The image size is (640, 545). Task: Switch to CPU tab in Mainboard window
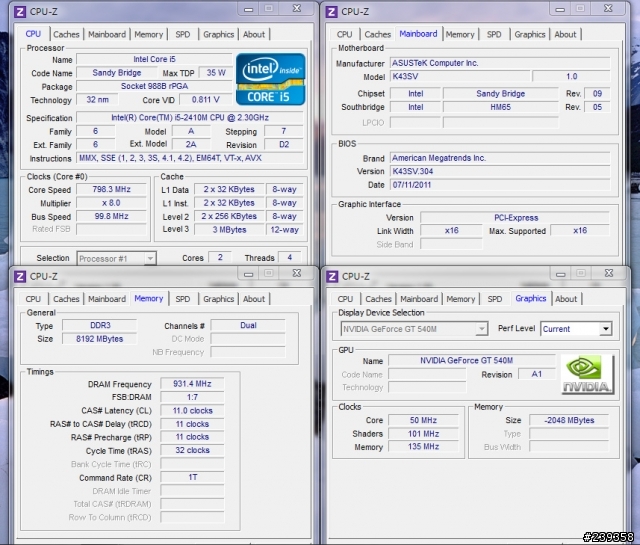(x=344, y=34)
